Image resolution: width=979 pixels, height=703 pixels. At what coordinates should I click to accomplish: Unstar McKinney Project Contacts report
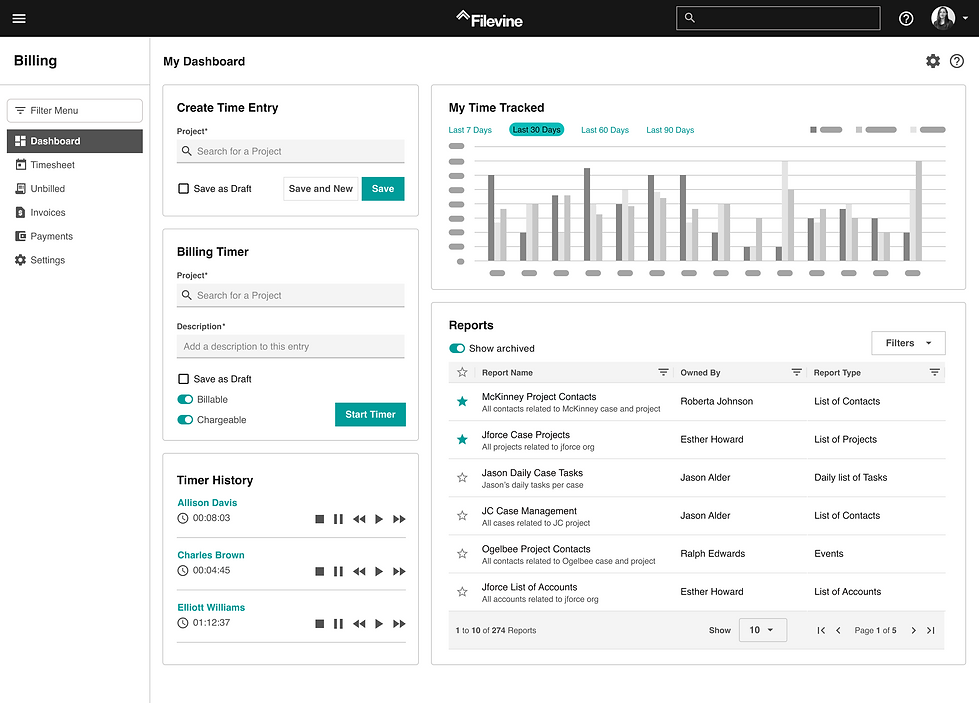pyautogui.click(x=462, y=401)
